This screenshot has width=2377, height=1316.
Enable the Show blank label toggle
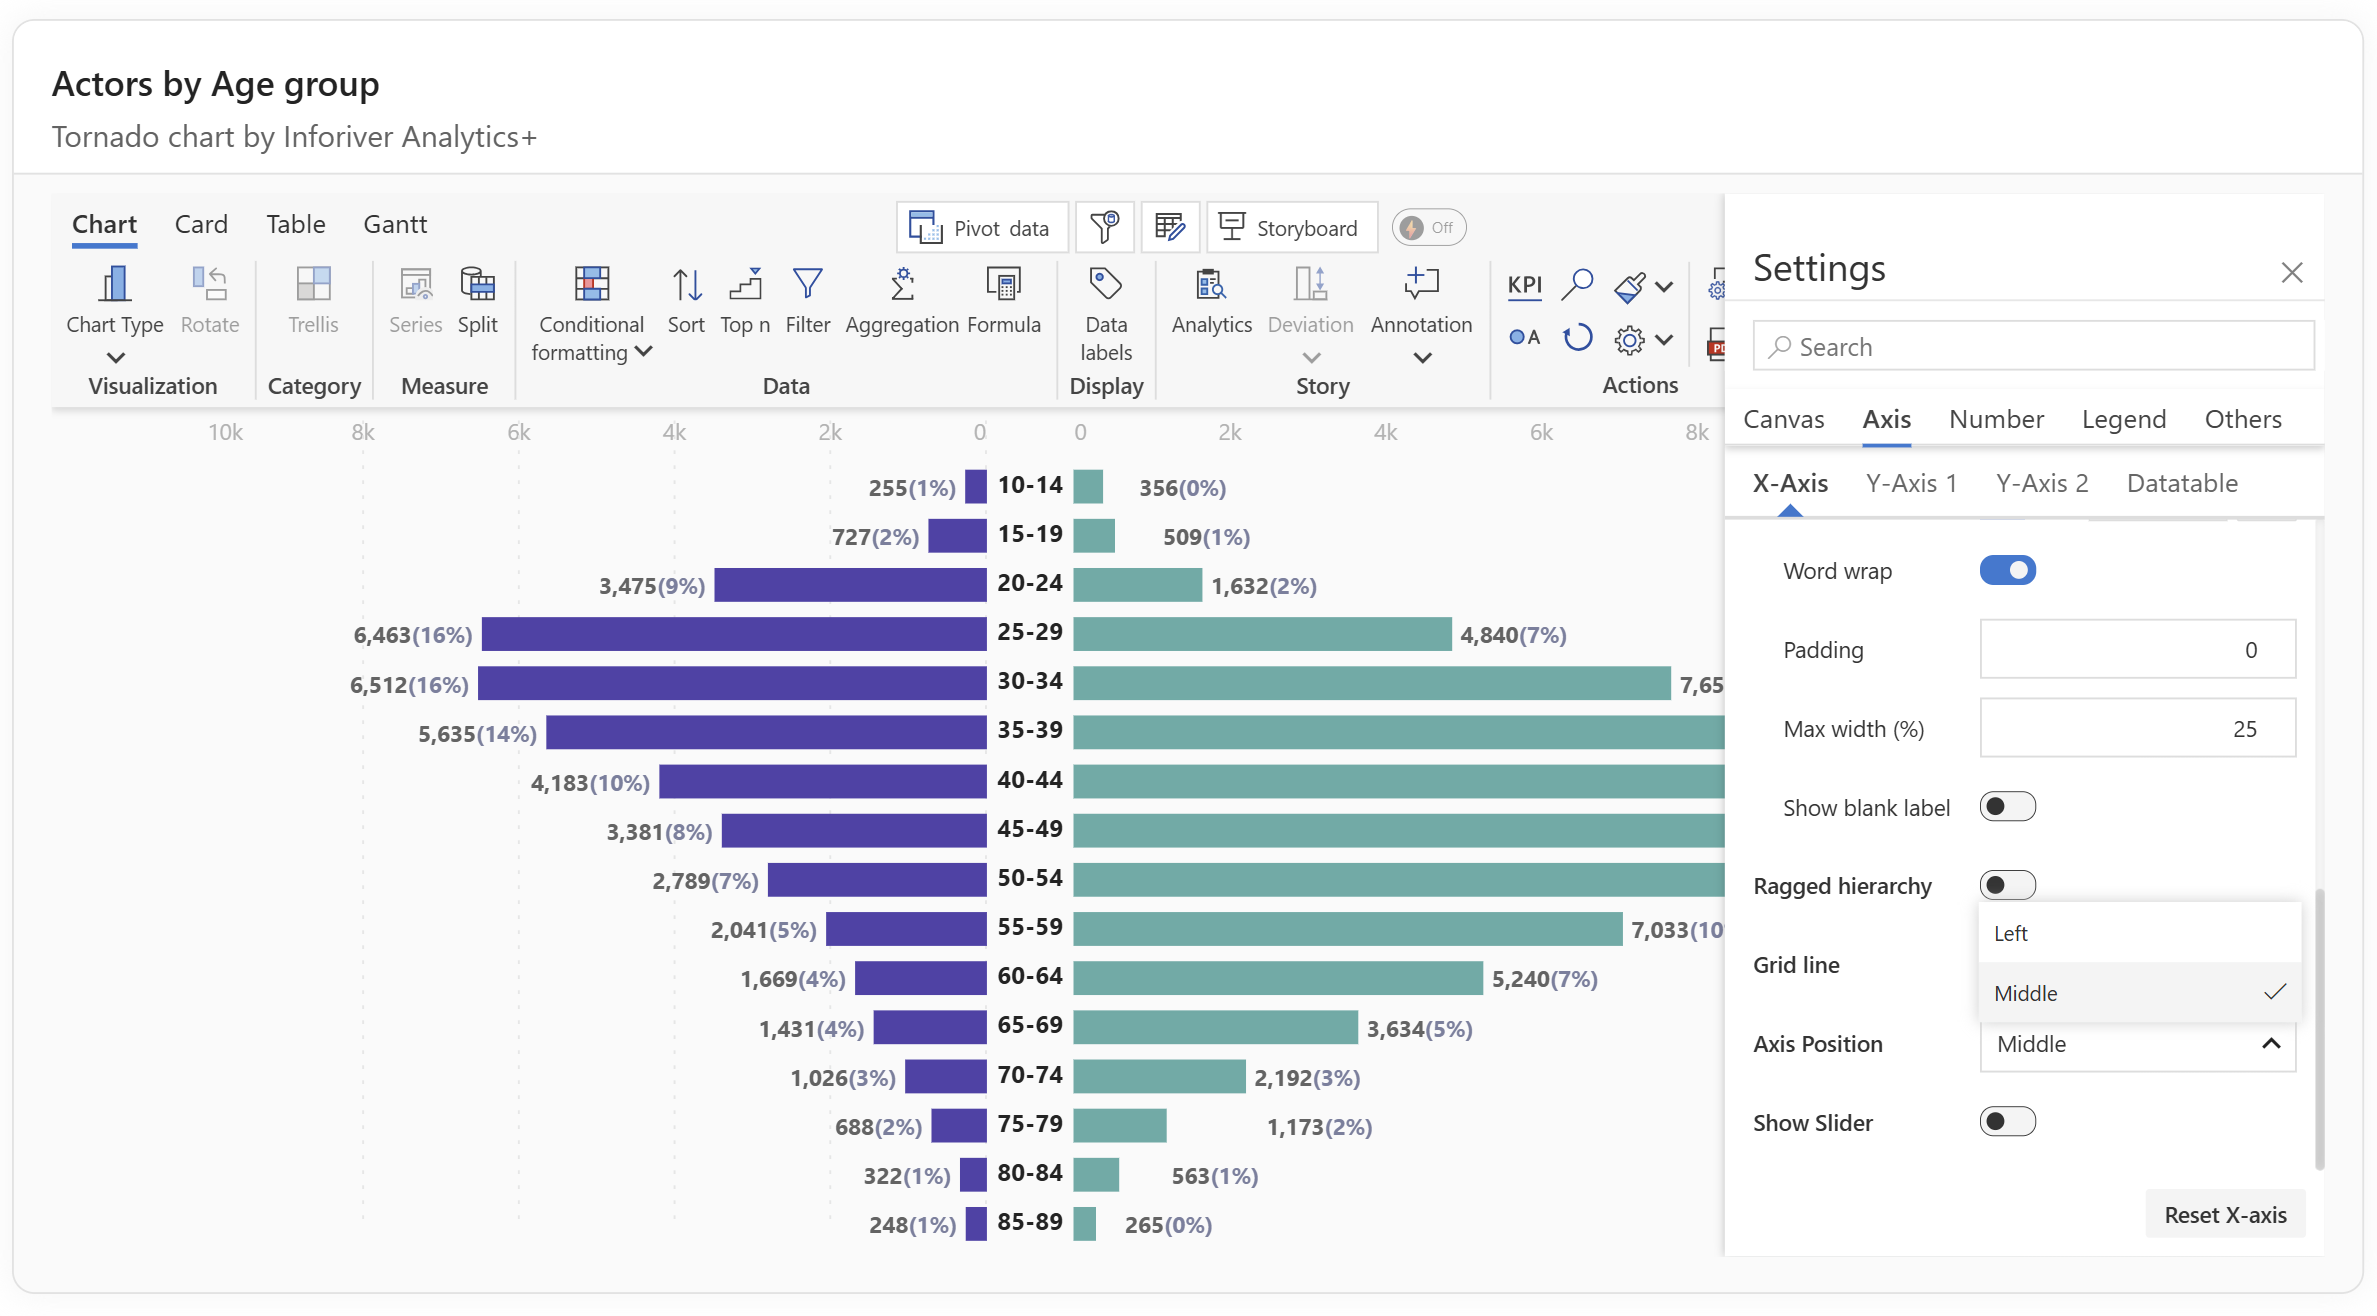(2007, 807)
